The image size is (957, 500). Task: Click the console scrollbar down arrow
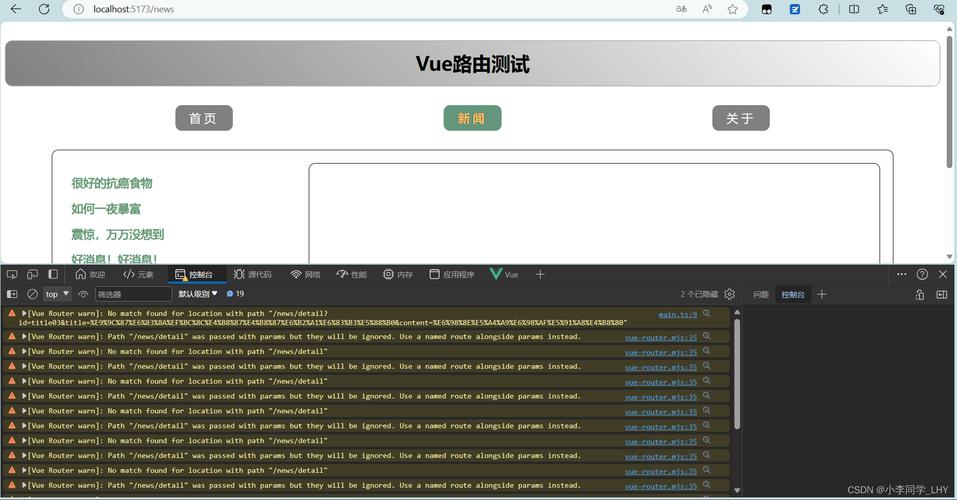click(x=737, y=490)
